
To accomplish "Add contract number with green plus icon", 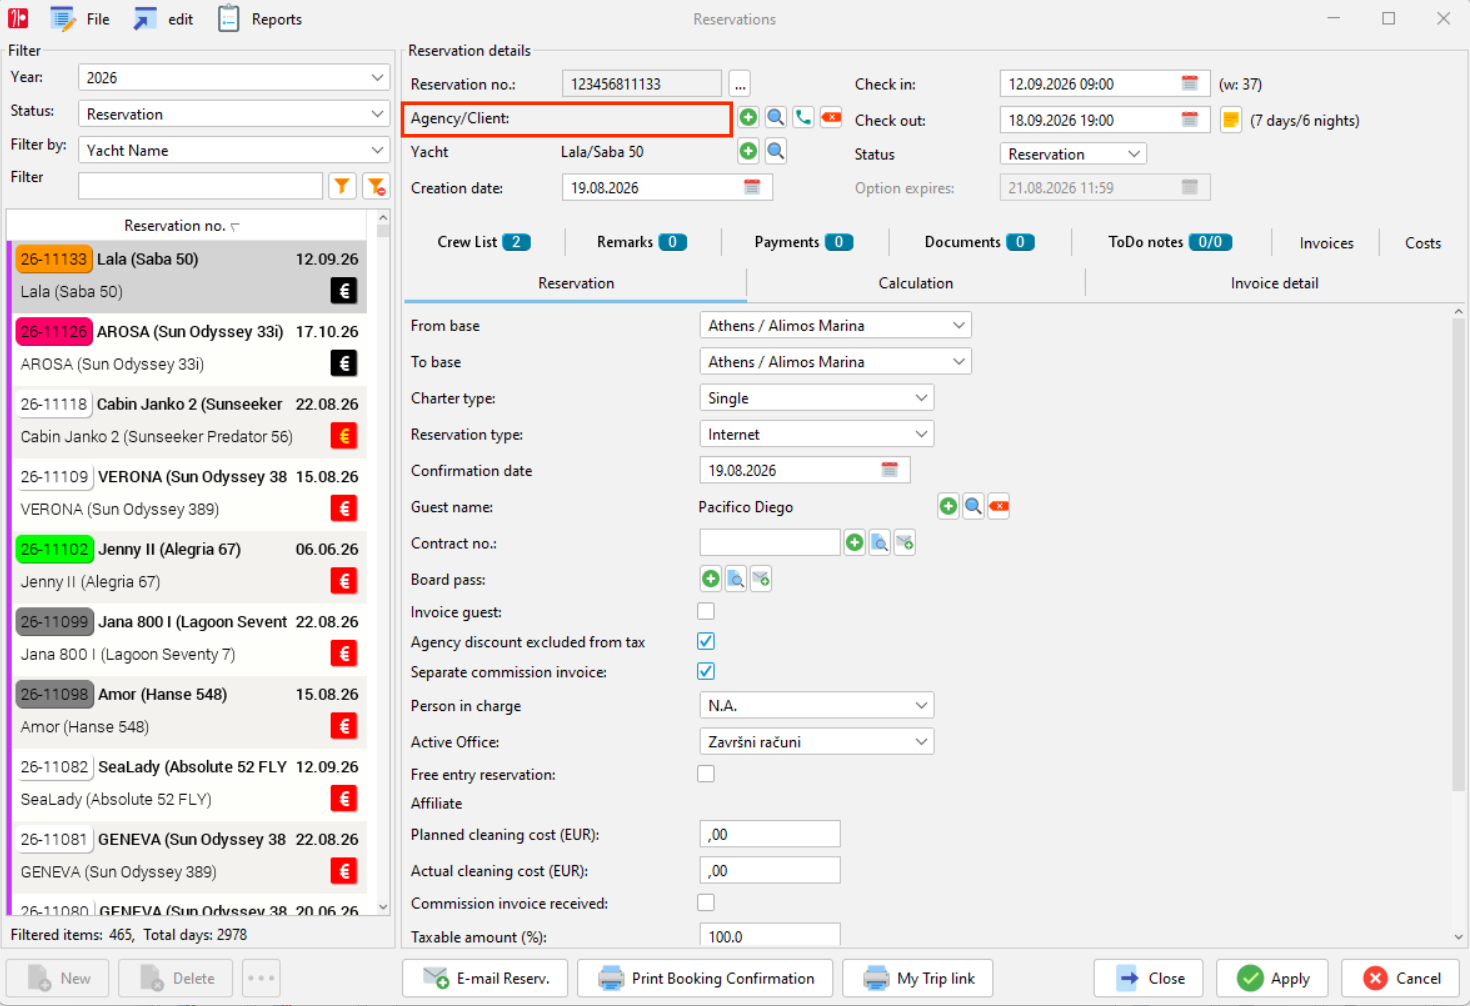I will coord(855,543).
